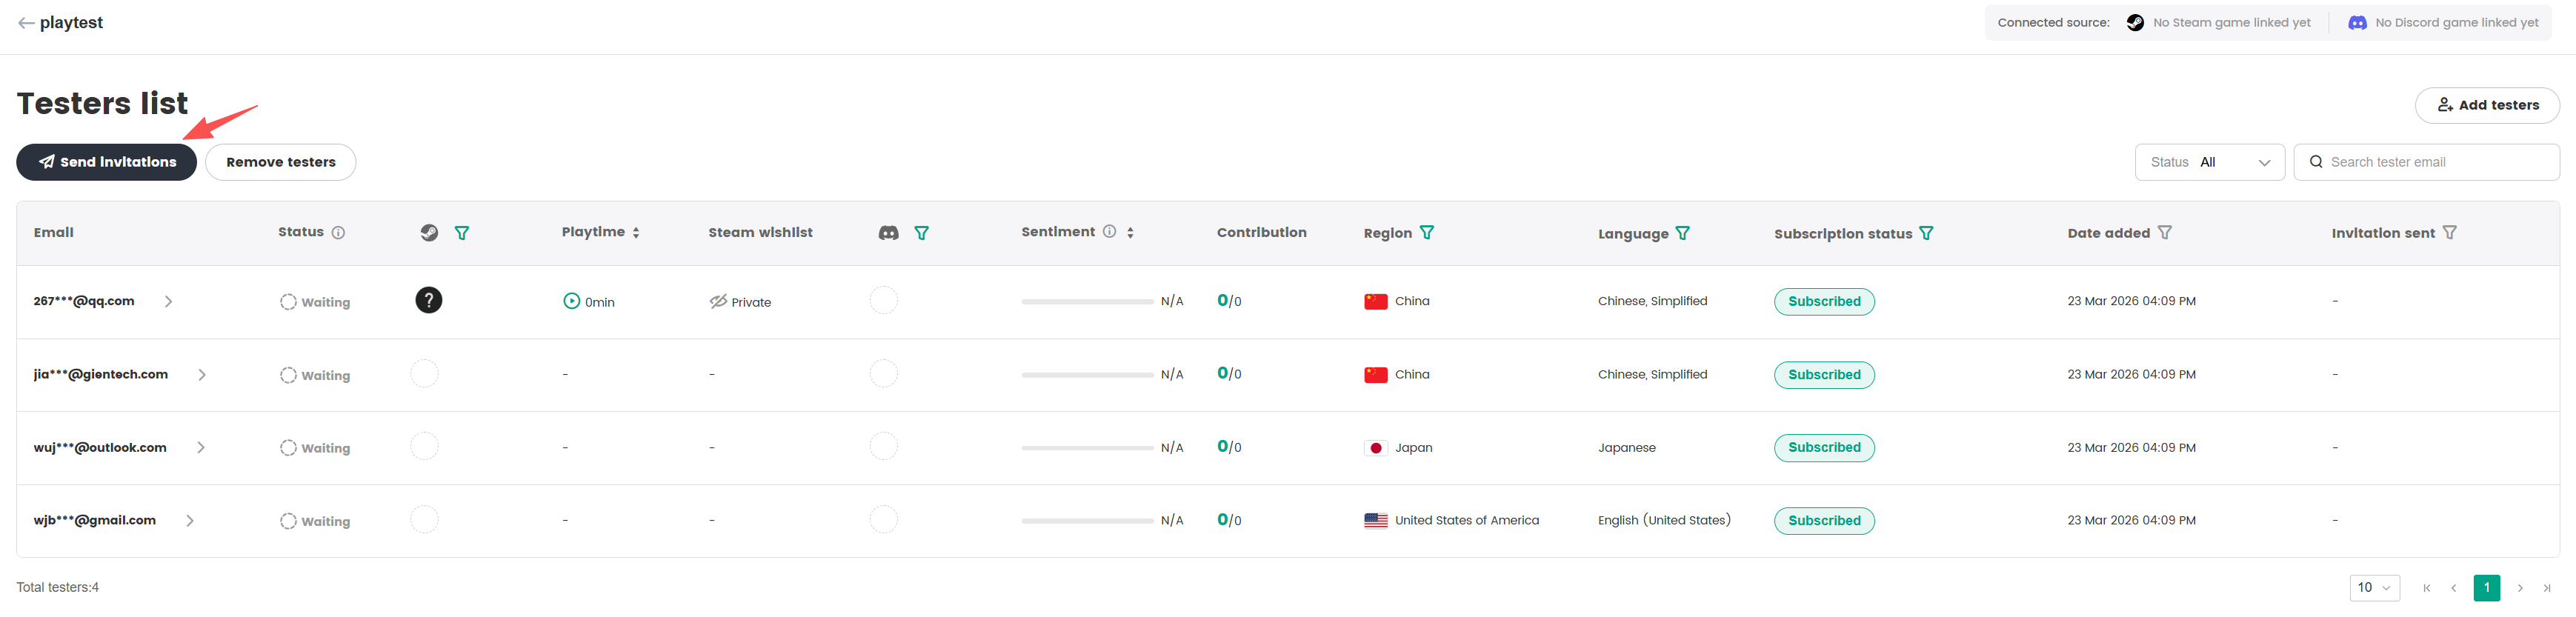This screenshot has height=617, width=2576.
Task: Click the email wjb***@gmail.com
Action: [95, 521]
